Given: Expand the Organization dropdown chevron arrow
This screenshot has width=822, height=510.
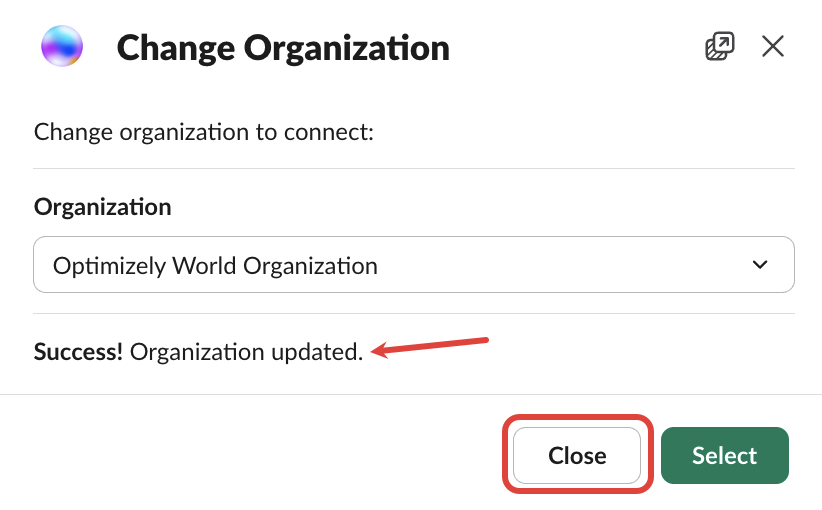Looking at the screenshot, I should [x=760, y=265].
